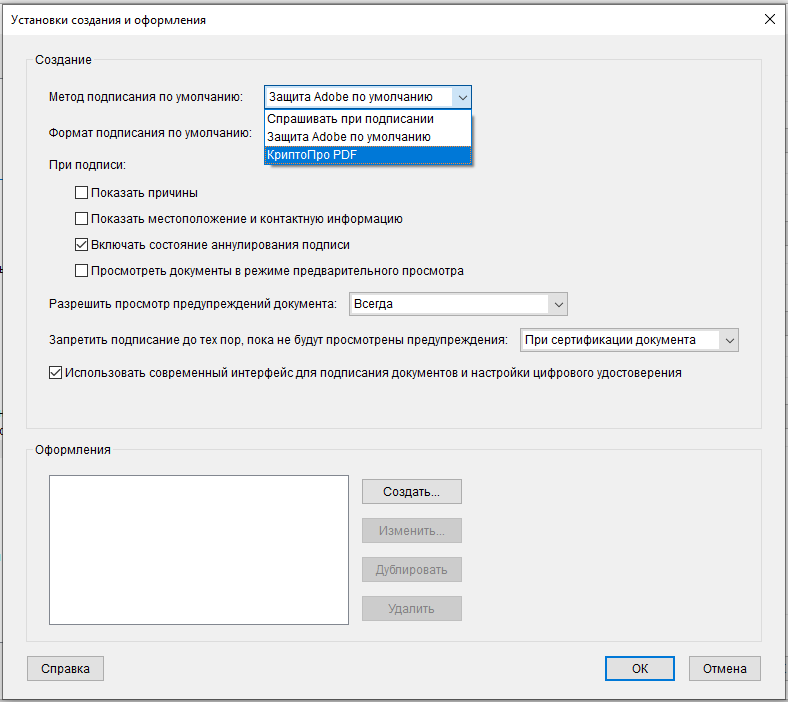Select the 'КриптоПро PDF' signing method
The image size is (788, 702).
(x=366, y=155)
